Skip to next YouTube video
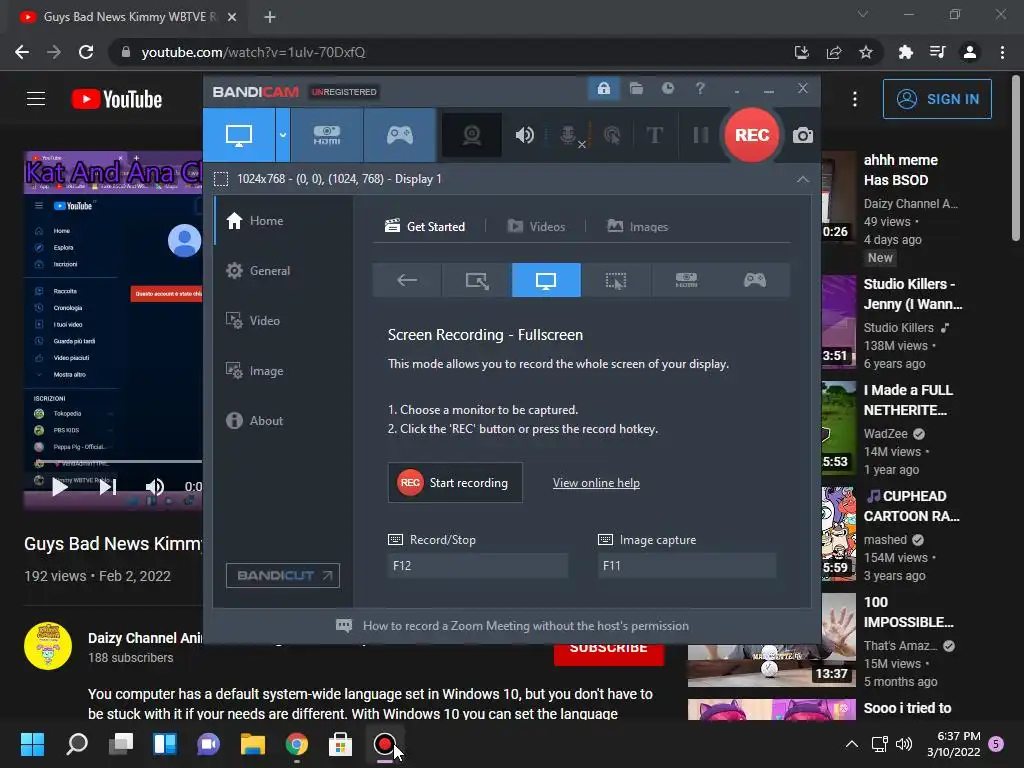Screen dimensions: 1024x768 click(108, 487)
